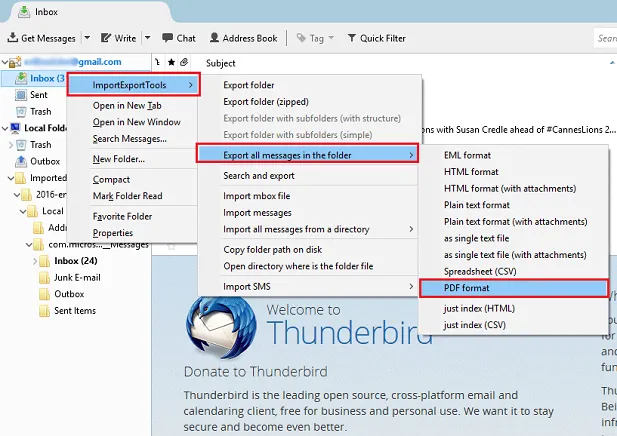617x436 pixels.
Task: Choose Mark Folder Read
Action: pyautogui.click(x=127, y=196)
